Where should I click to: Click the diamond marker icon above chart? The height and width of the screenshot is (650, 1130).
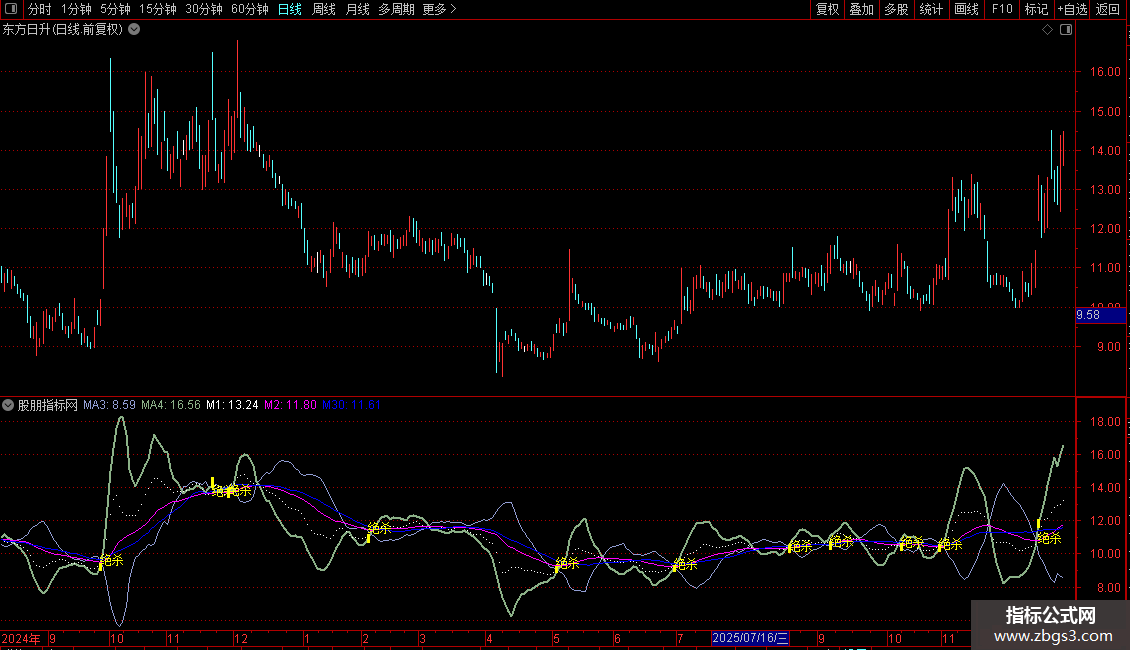1047,30
